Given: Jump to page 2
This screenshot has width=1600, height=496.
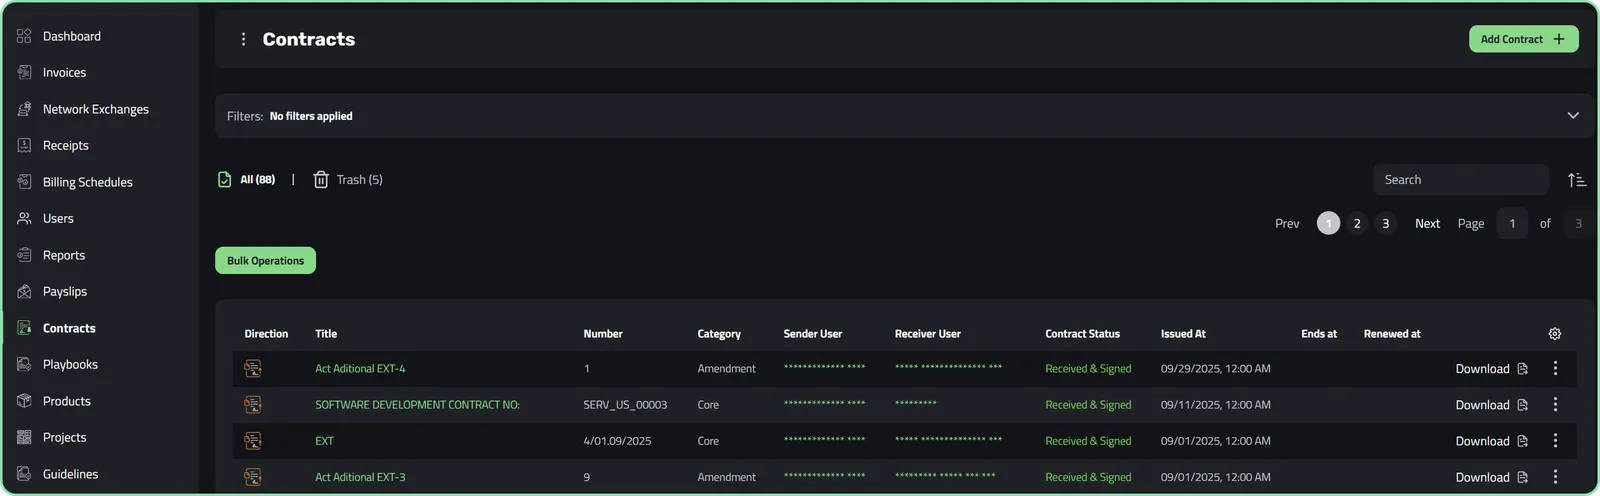Looking at the screenshot, I should (x=1357, y=224).
